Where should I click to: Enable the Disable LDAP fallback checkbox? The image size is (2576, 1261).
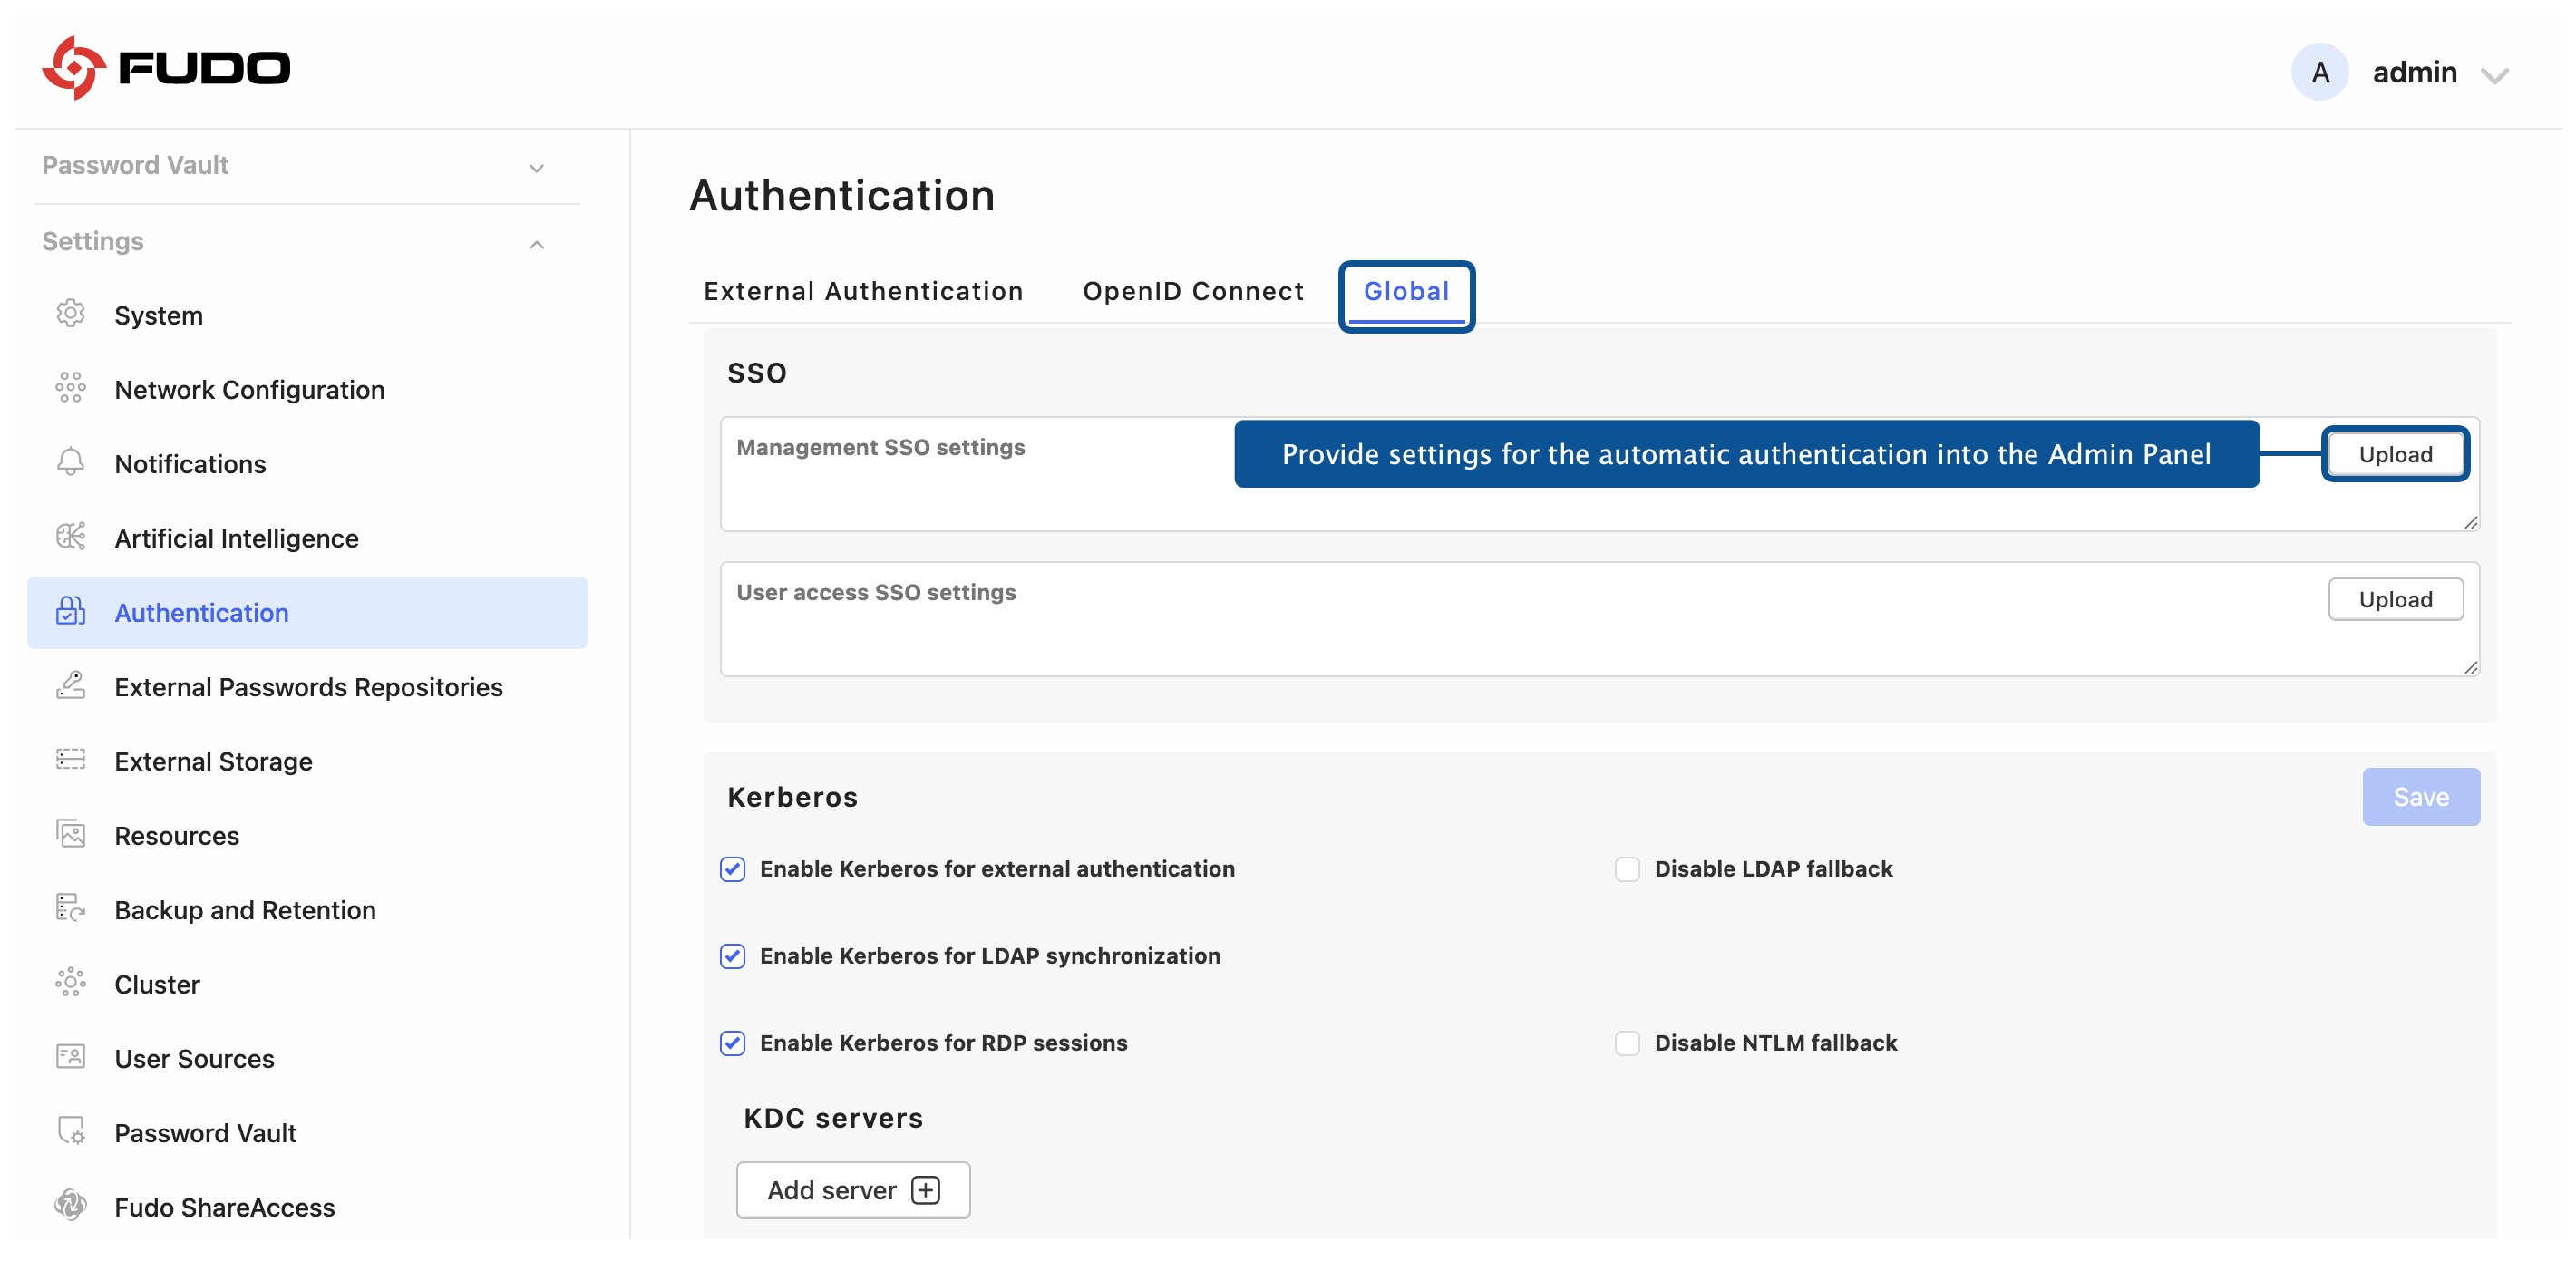point(1627,869)
